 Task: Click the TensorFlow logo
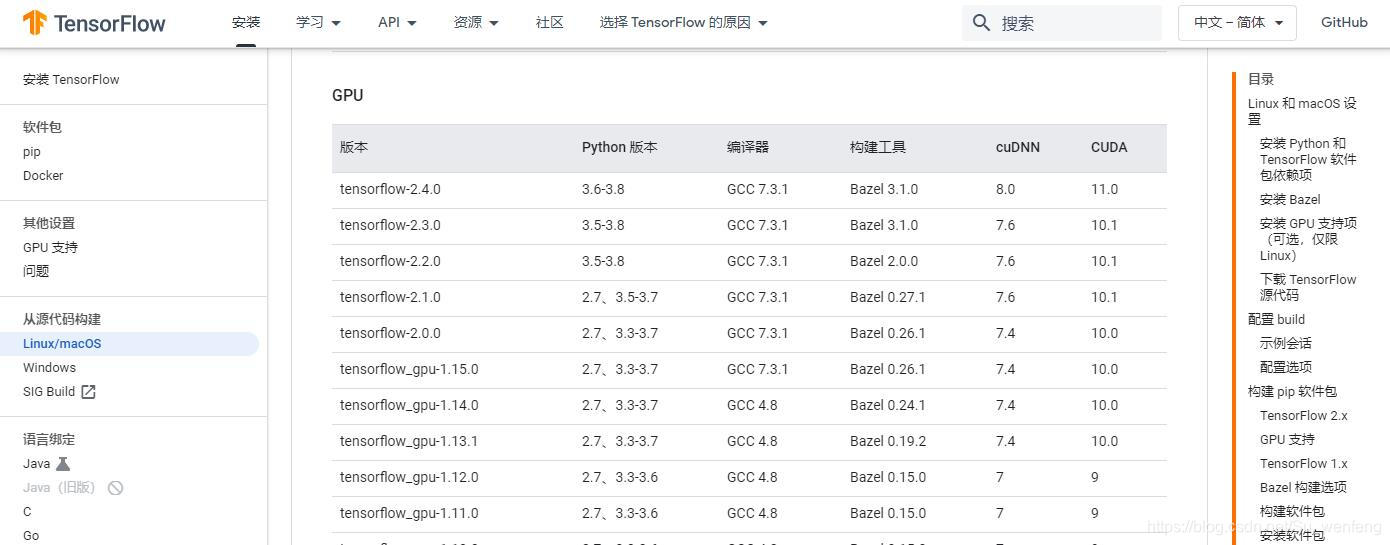94,23
